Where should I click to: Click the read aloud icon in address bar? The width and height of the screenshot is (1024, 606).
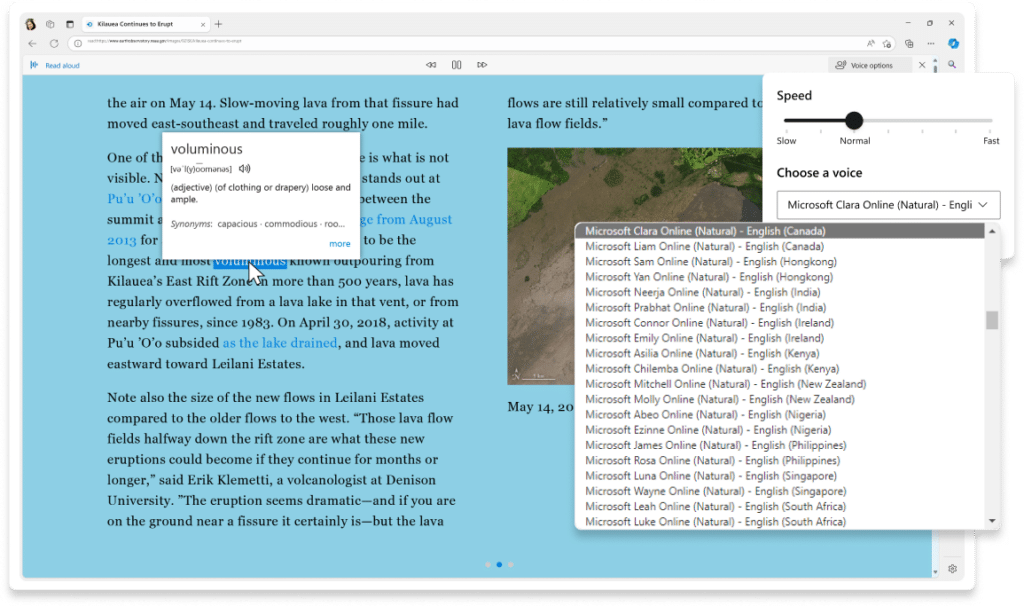(871, 43)
